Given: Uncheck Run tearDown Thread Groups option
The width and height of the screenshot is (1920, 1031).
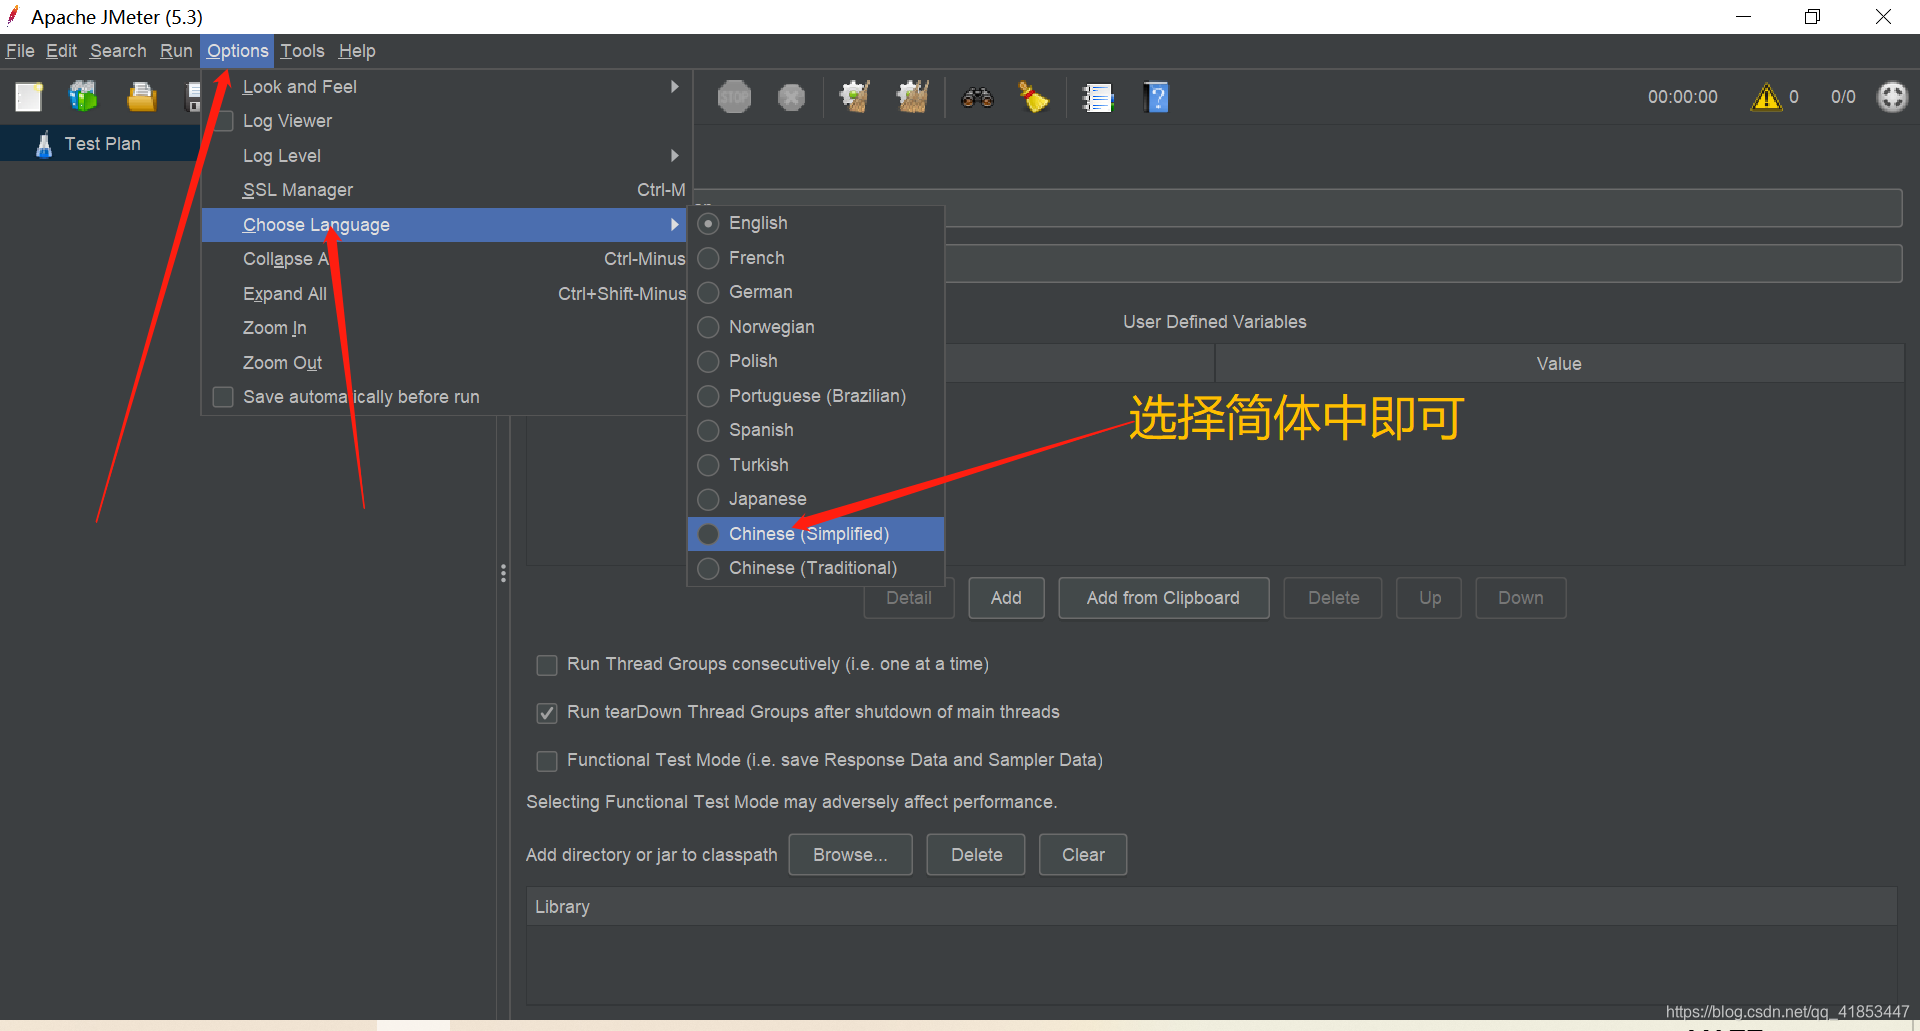Looking at the screenshot, I should pyautogui.click(x=547, y=713).
